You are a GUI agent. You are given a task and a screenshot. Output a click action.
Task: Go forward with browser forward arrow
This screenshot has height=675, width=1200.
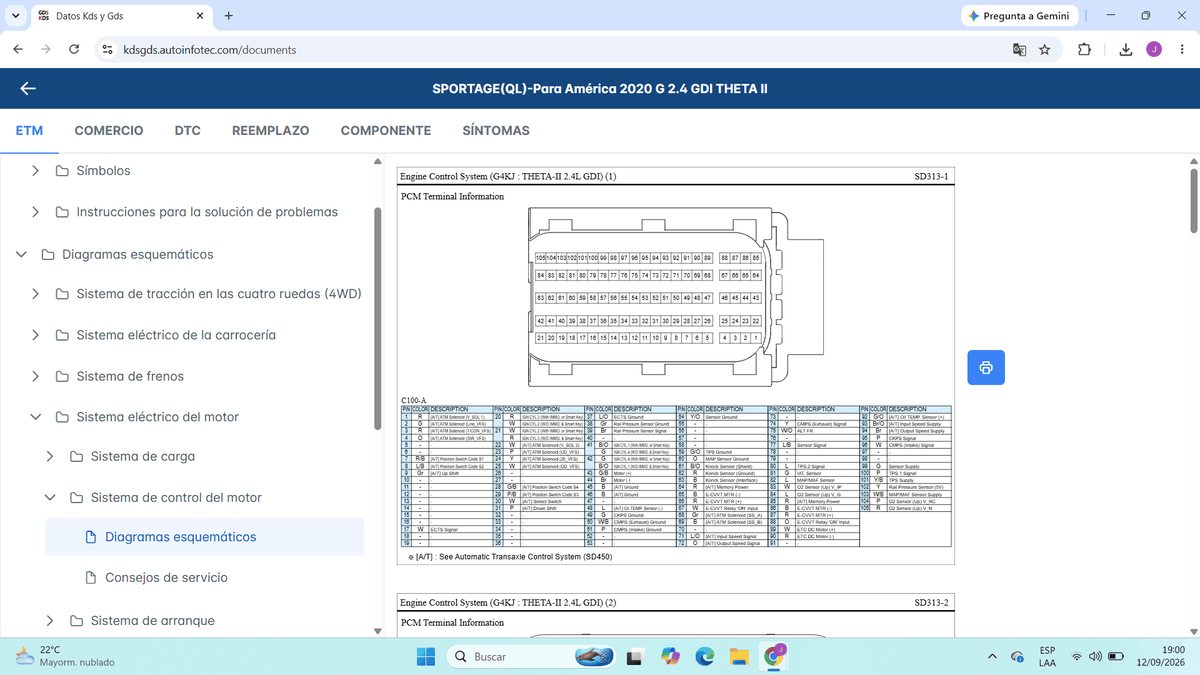click(46, 50)
